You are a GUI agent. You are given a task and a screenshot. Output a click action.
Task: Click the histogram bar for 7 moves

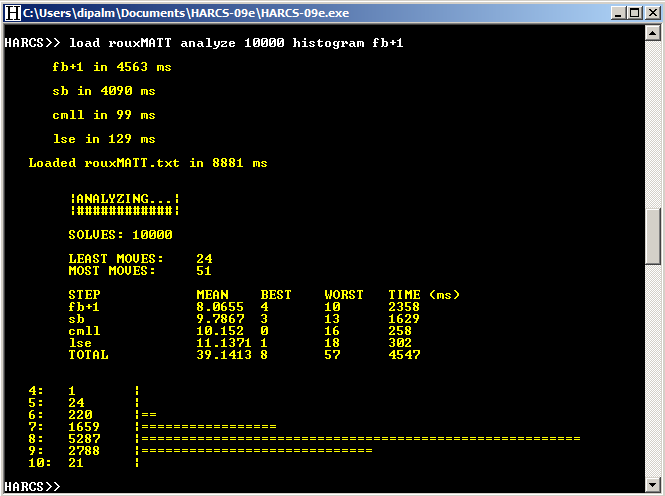(x=209, y=426)
